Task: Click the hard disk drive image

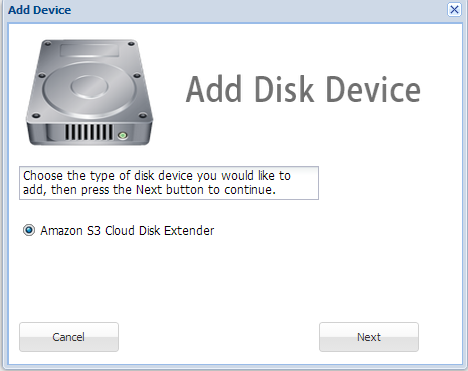Action: tap(89, 92)
